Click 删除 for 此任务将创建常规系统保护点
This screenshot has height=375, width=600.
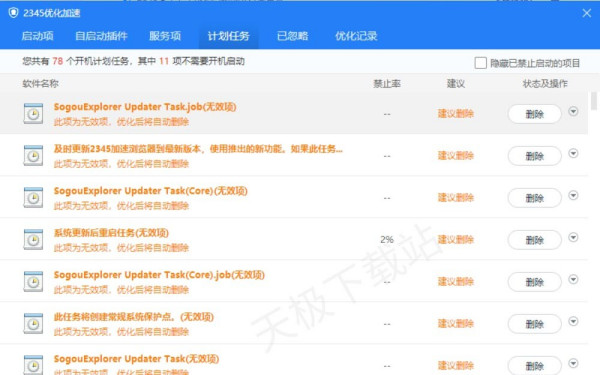pyautogui.click(x=535, y=324)
